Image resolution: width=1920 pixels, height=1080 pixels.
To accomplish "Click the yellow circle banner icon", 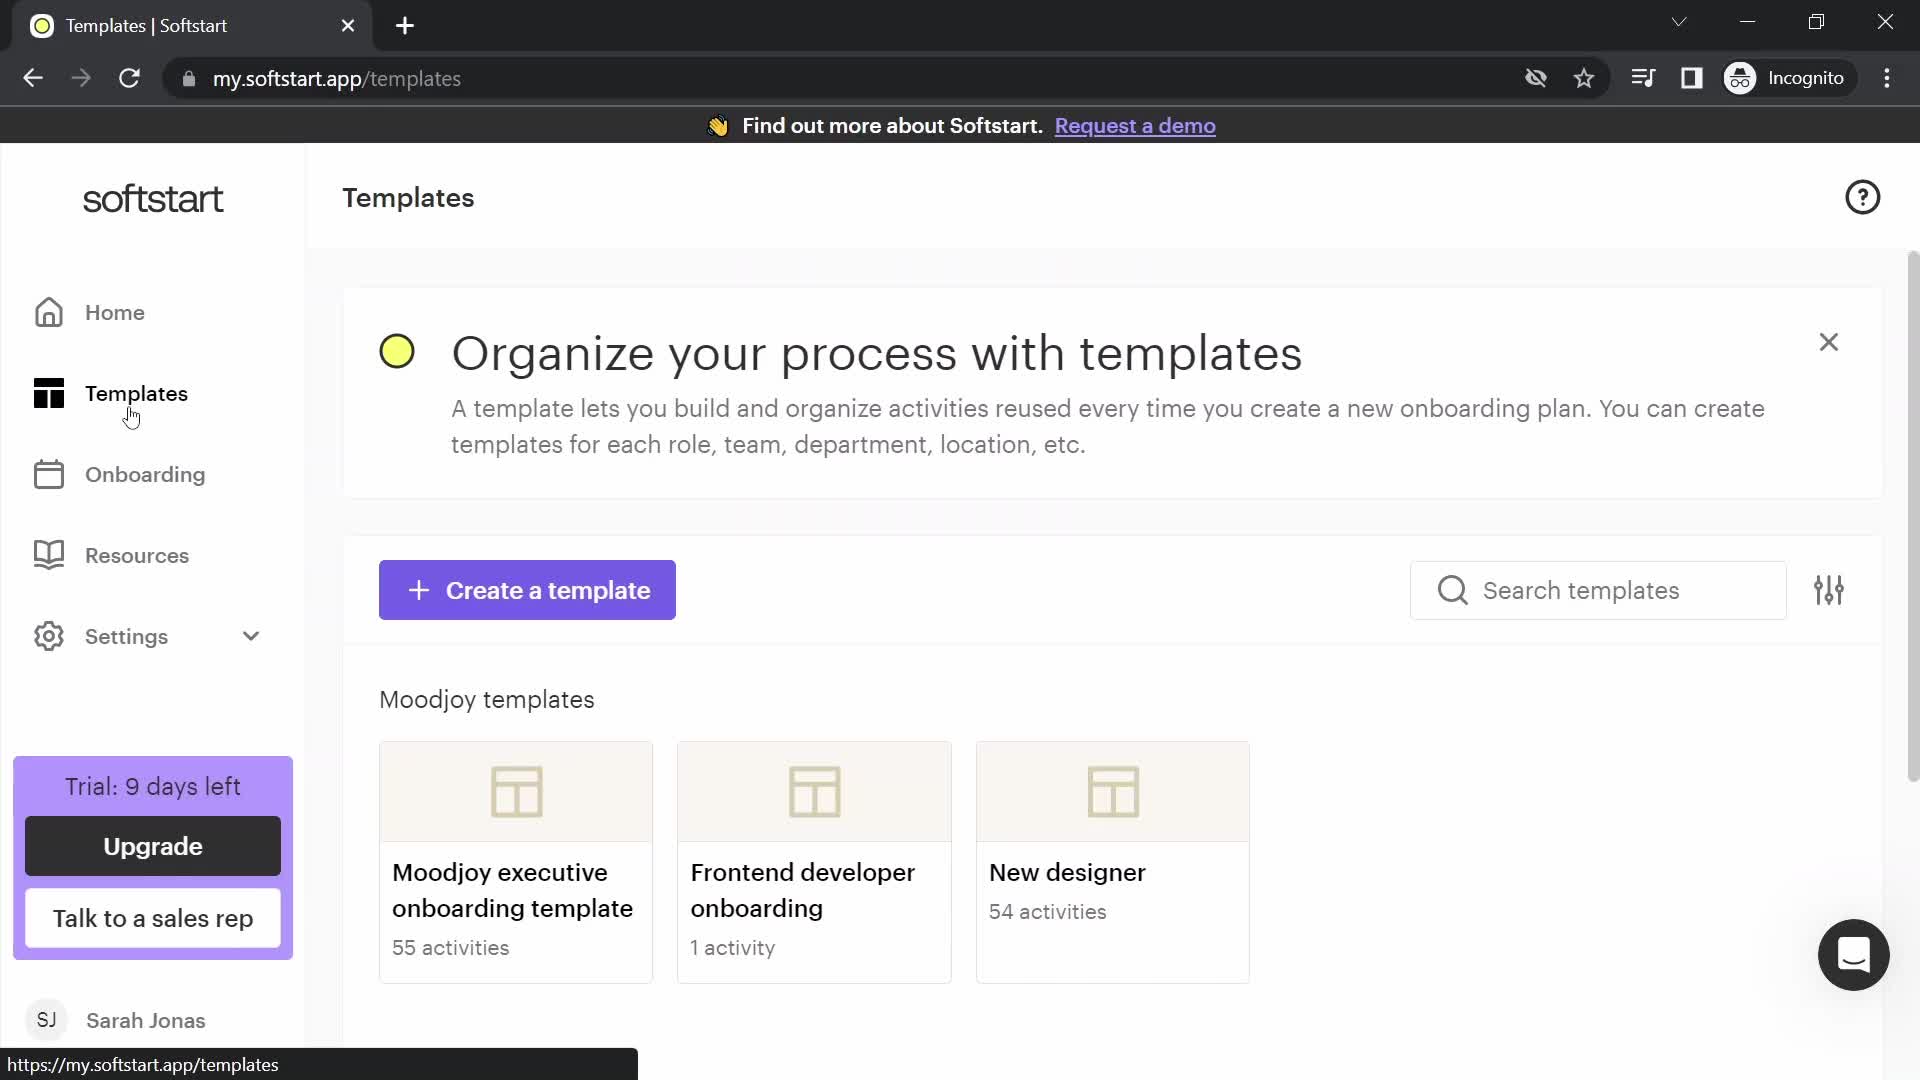I will tap(397, 352).
